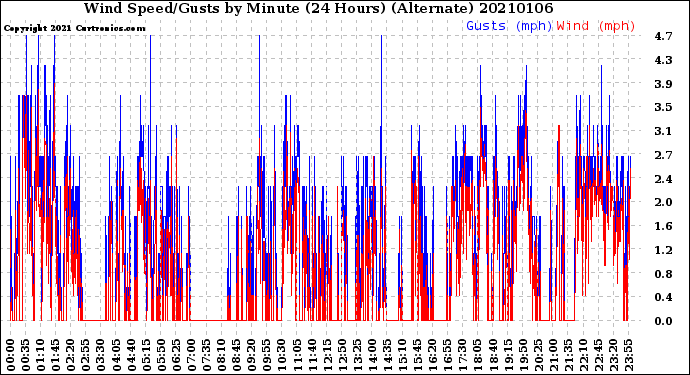Click the 1.2 y-axis value
This screenshot has width=690, height=375.
(x=663, y=250)
